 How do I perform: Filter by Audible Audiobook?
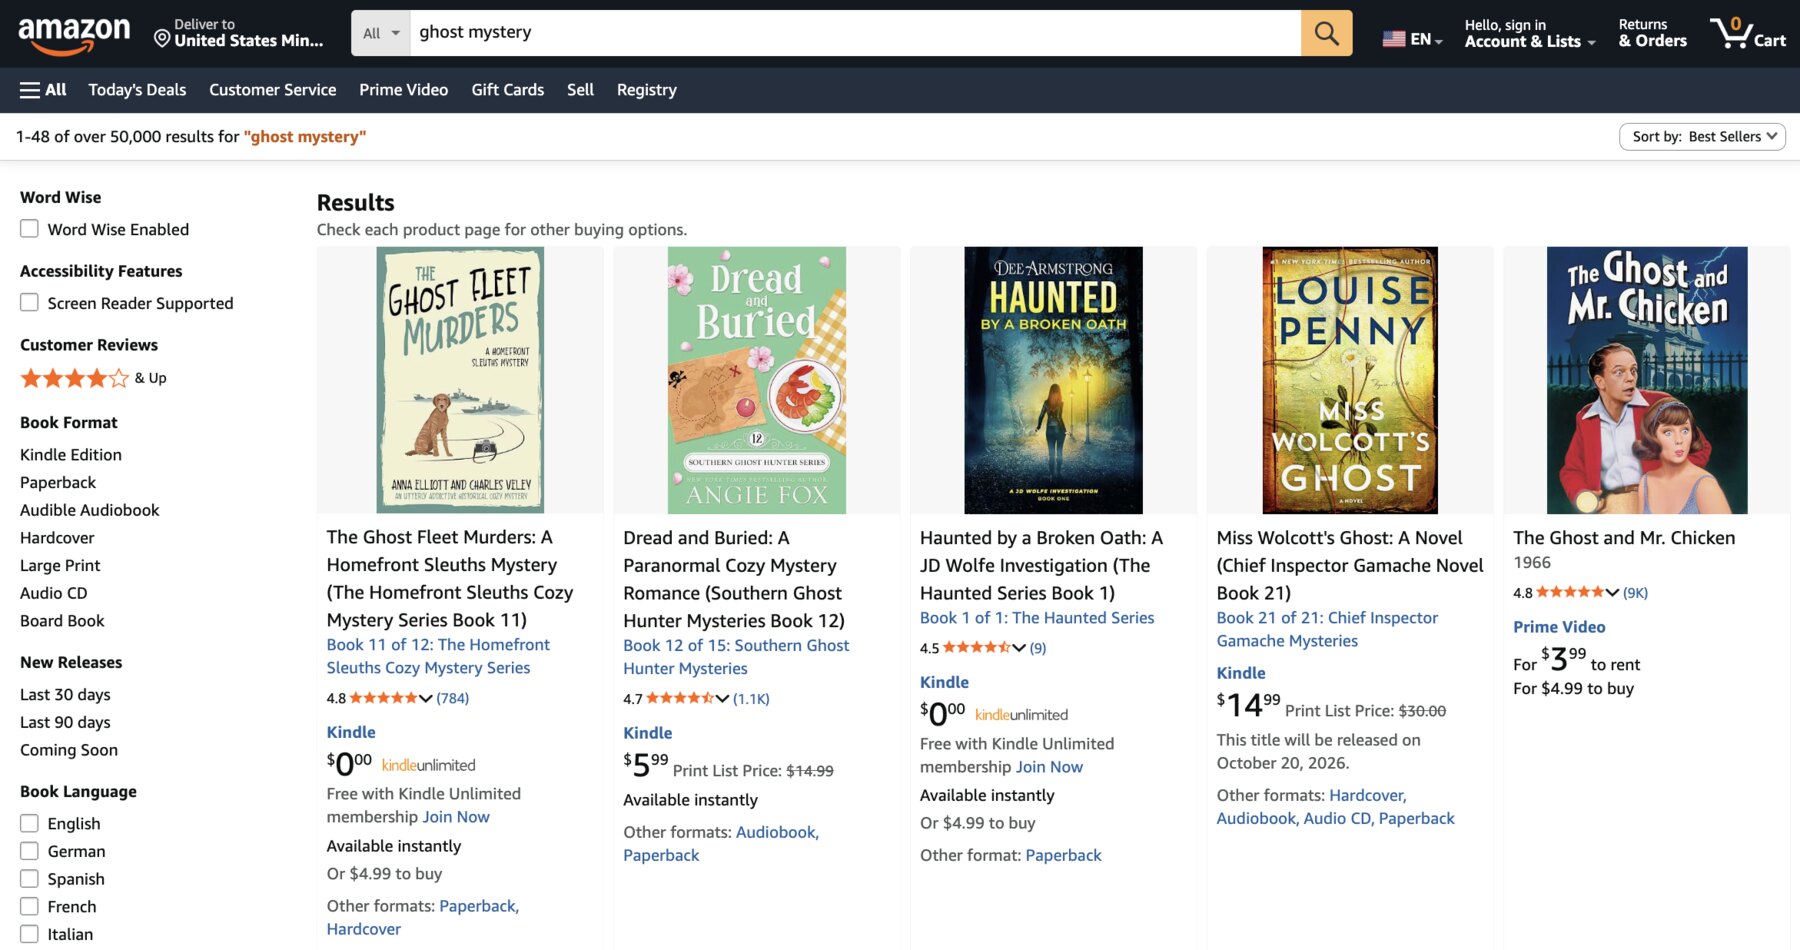(90, 510)
